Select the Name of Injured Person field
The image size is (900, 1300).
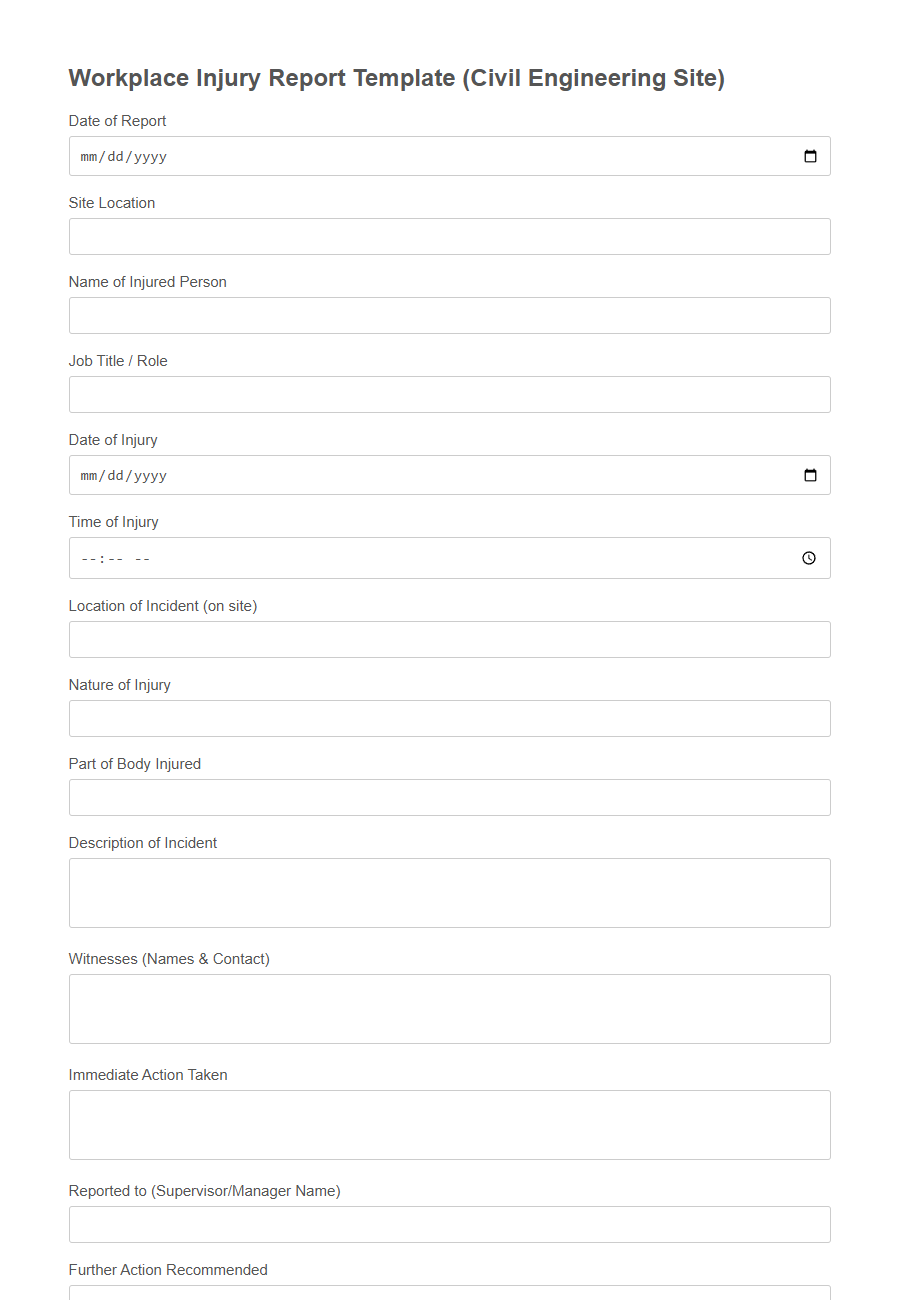pos(449,315)
